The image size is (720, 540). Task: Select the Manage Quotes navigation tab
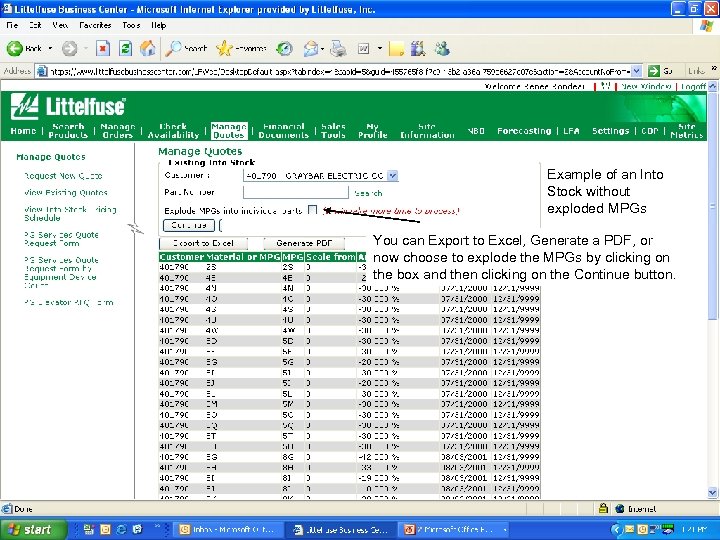pos(228,131)
